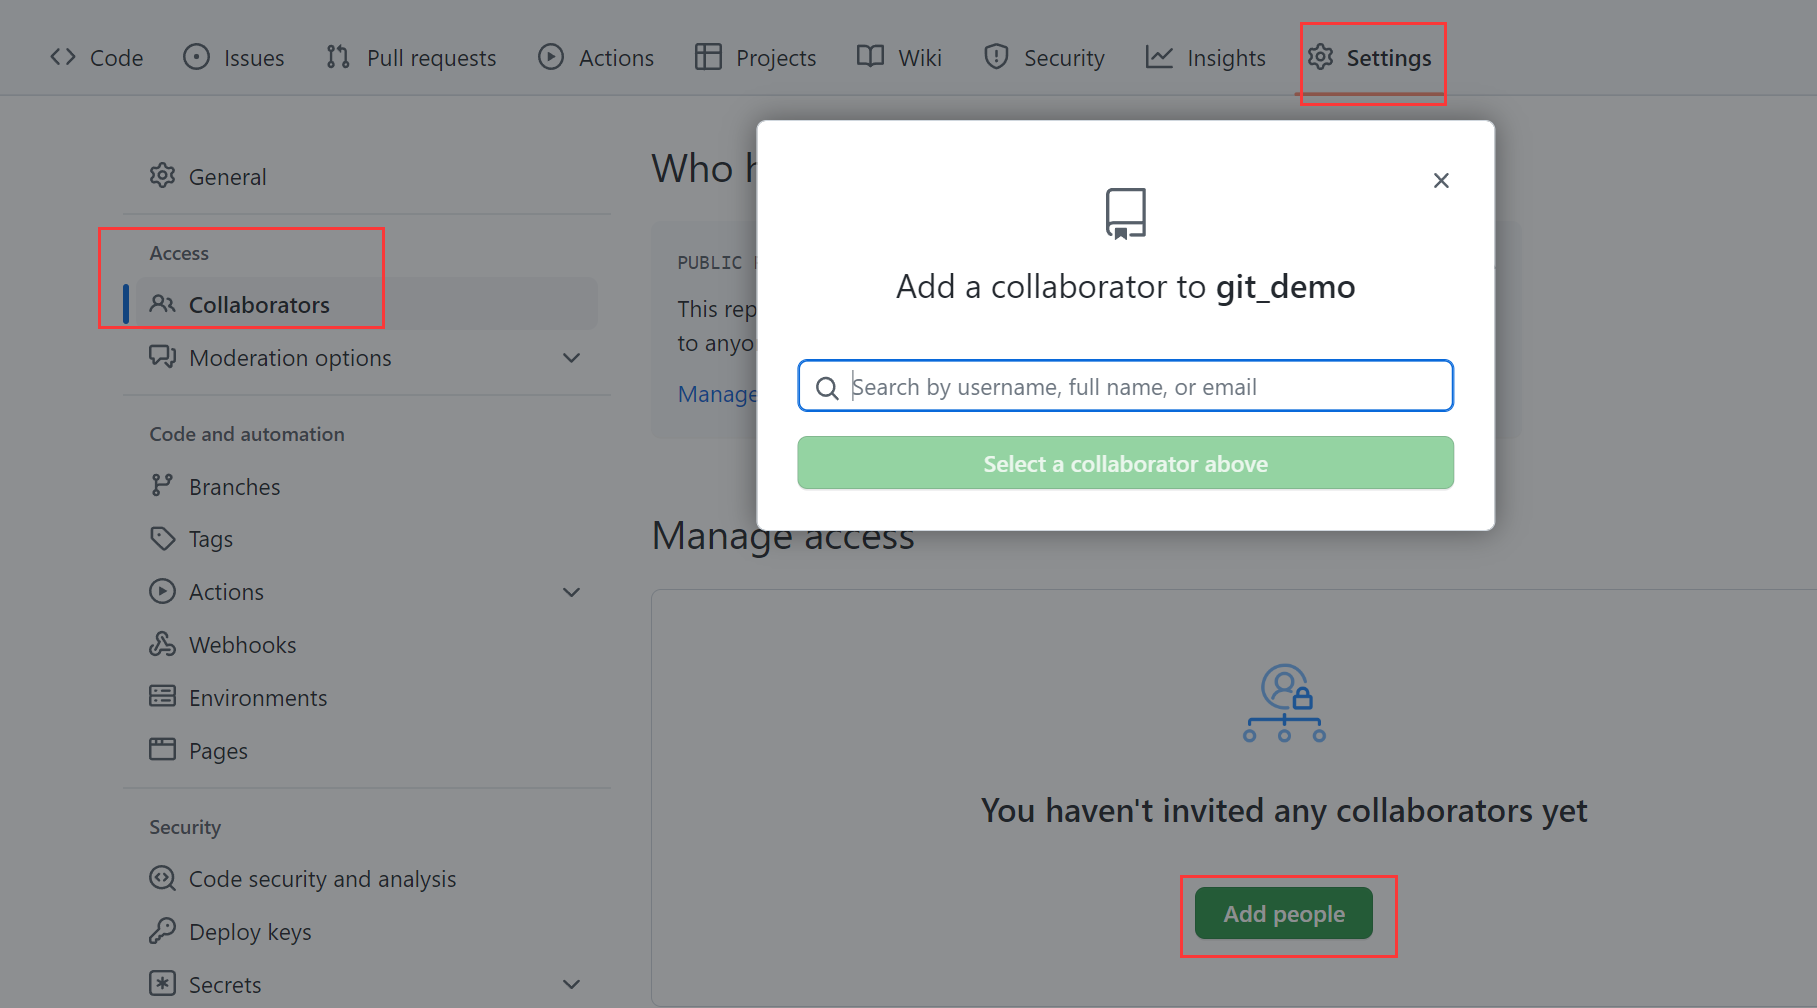This screenshot has width=1817, height=1008.
Task: Open the Code tab
Action: click(97, 58)
